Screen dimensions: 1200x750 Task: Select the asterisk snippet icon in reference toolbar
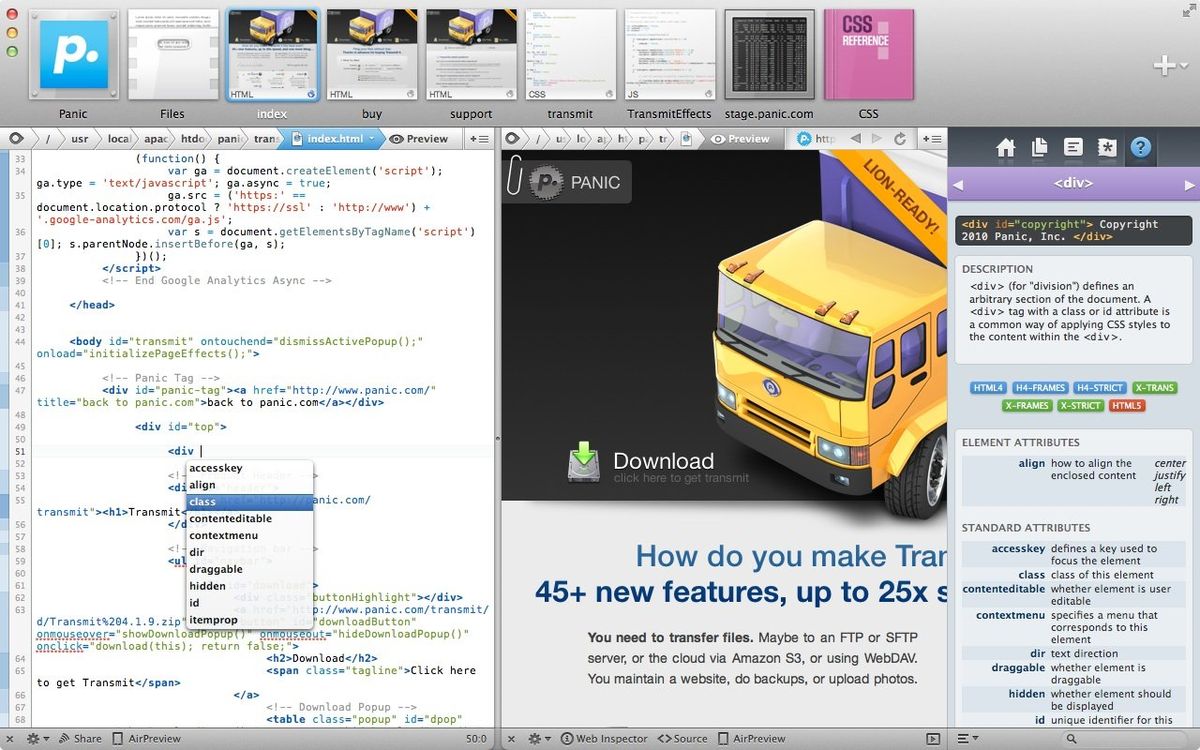click(1106, 147)
